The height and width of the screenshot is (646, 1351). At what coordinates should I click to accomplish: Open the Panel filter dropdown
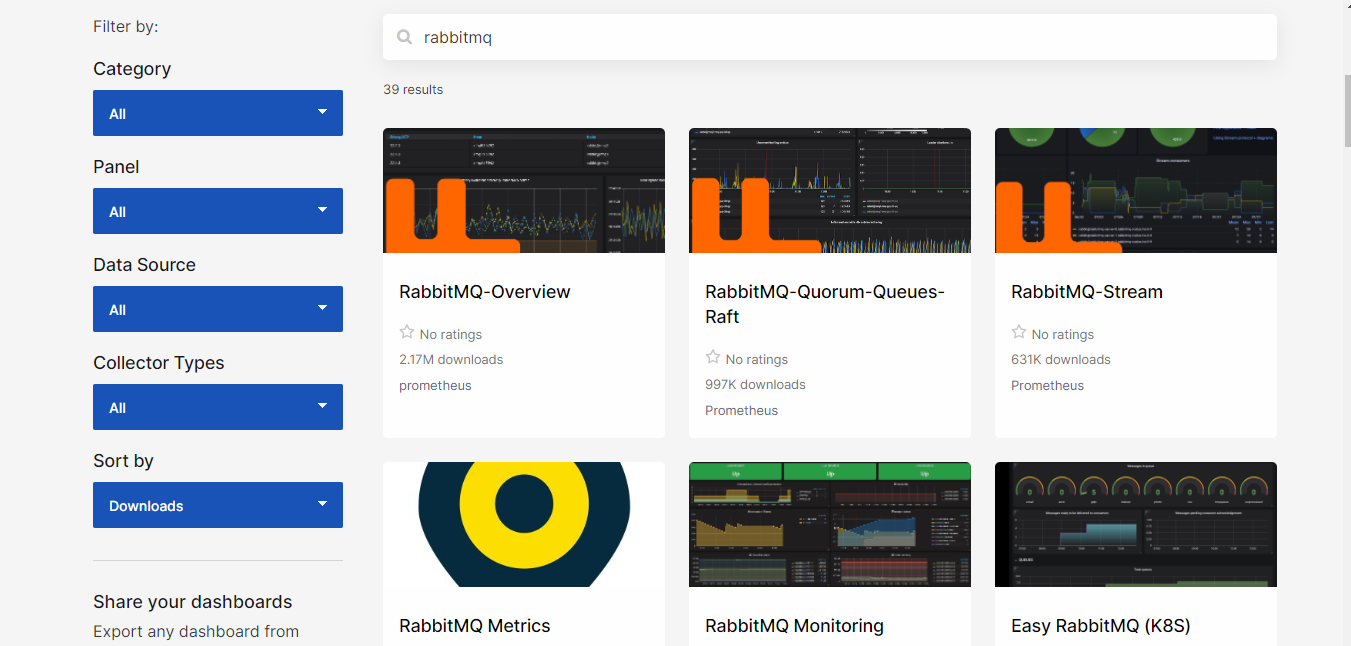(218, 211)
